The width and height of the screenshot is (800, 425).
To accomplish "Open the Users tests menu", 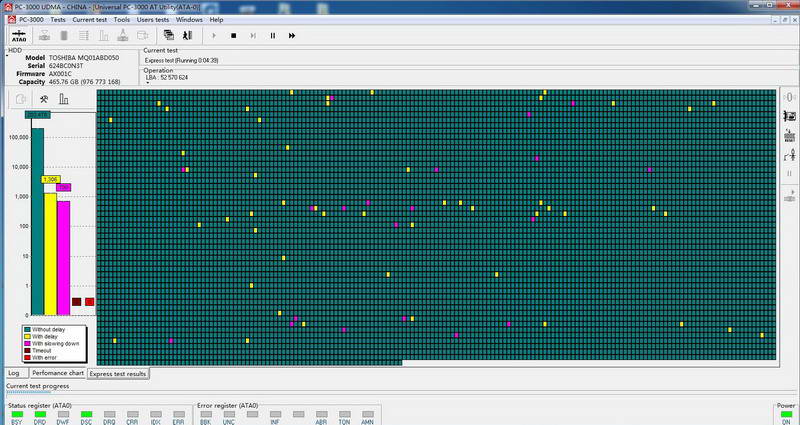I will point(153,19).
